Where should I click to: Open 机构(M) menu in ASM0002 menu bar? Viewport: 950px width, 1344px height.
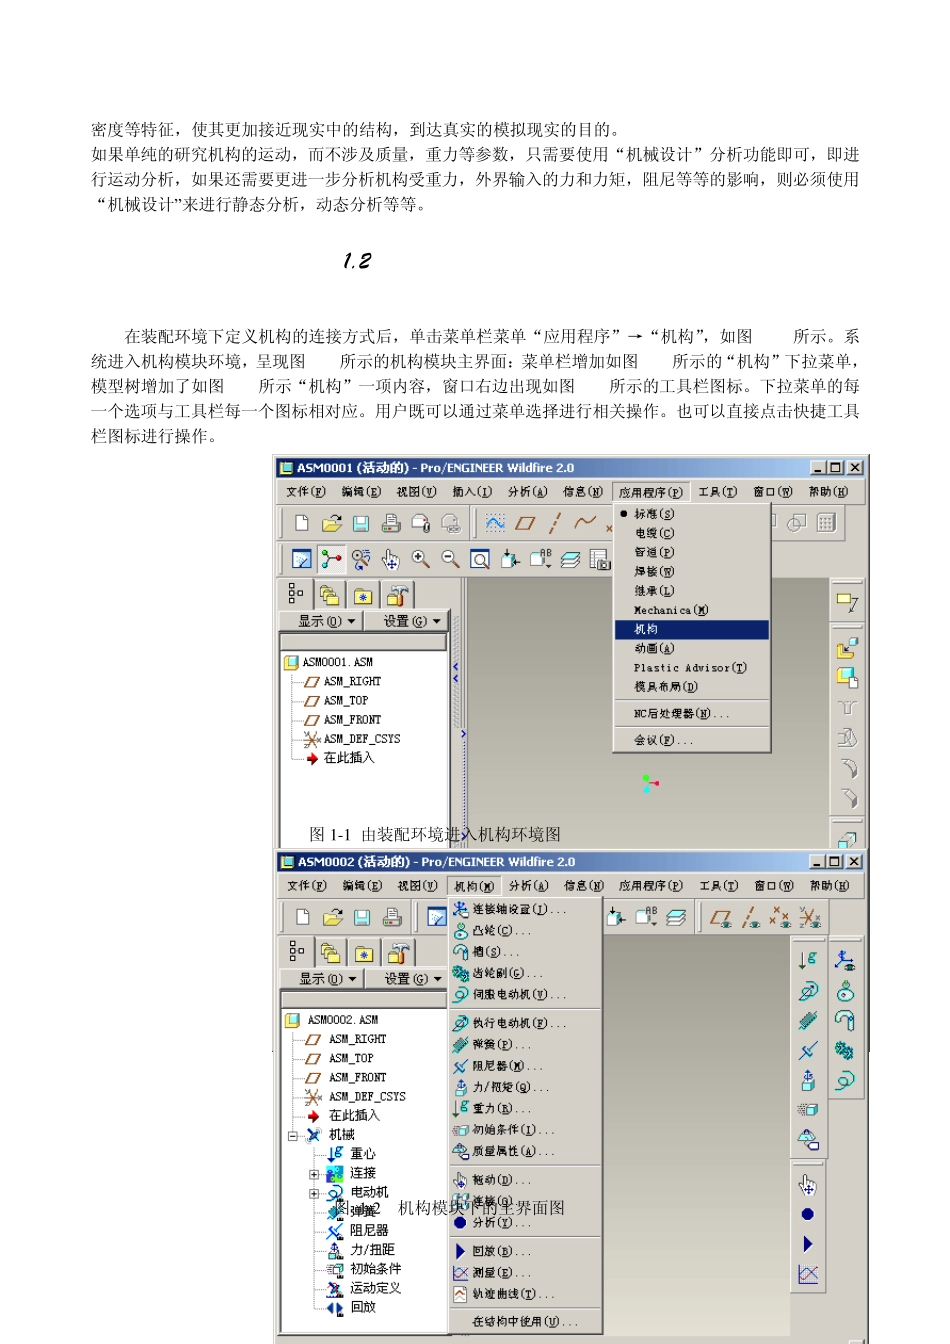(x=473, y=886)
